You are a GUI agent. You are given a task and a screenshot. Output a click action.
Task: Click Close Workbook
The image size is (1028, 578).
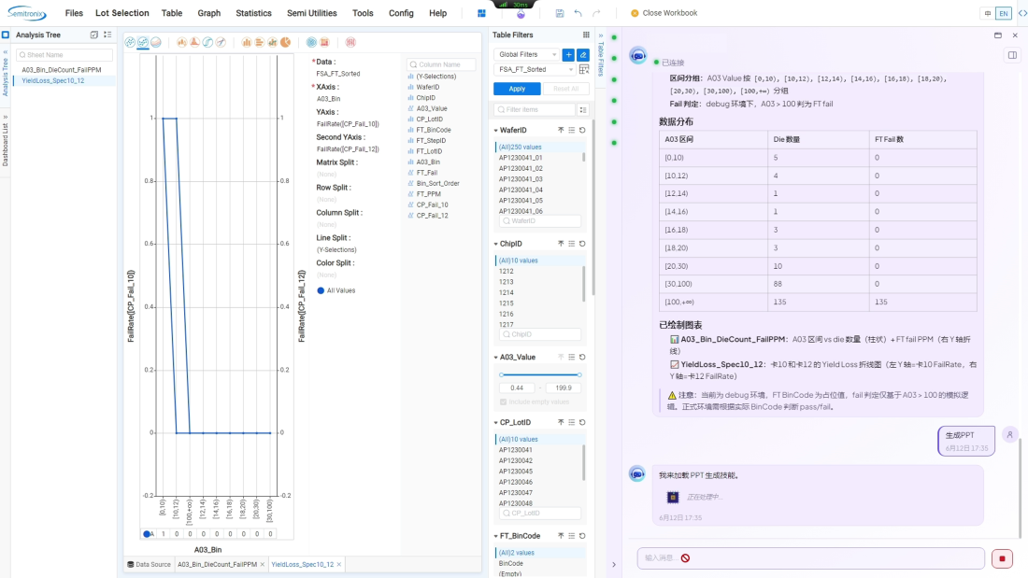point(663,13)
